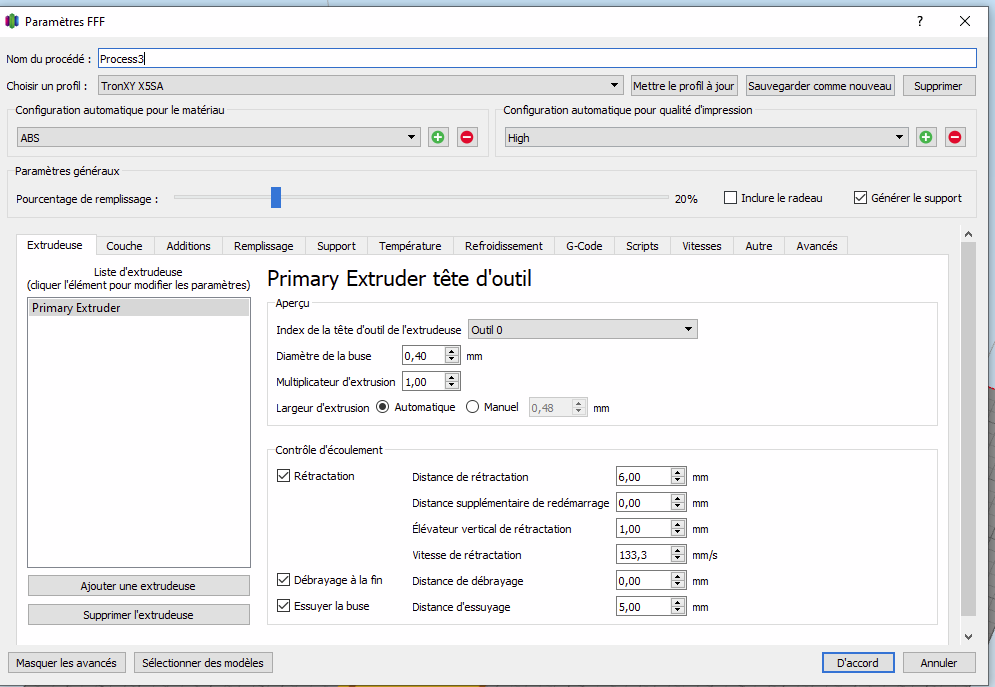
Task: Click Masquer les avancés button
Action: pyautogui.click(x=67, y=662)
